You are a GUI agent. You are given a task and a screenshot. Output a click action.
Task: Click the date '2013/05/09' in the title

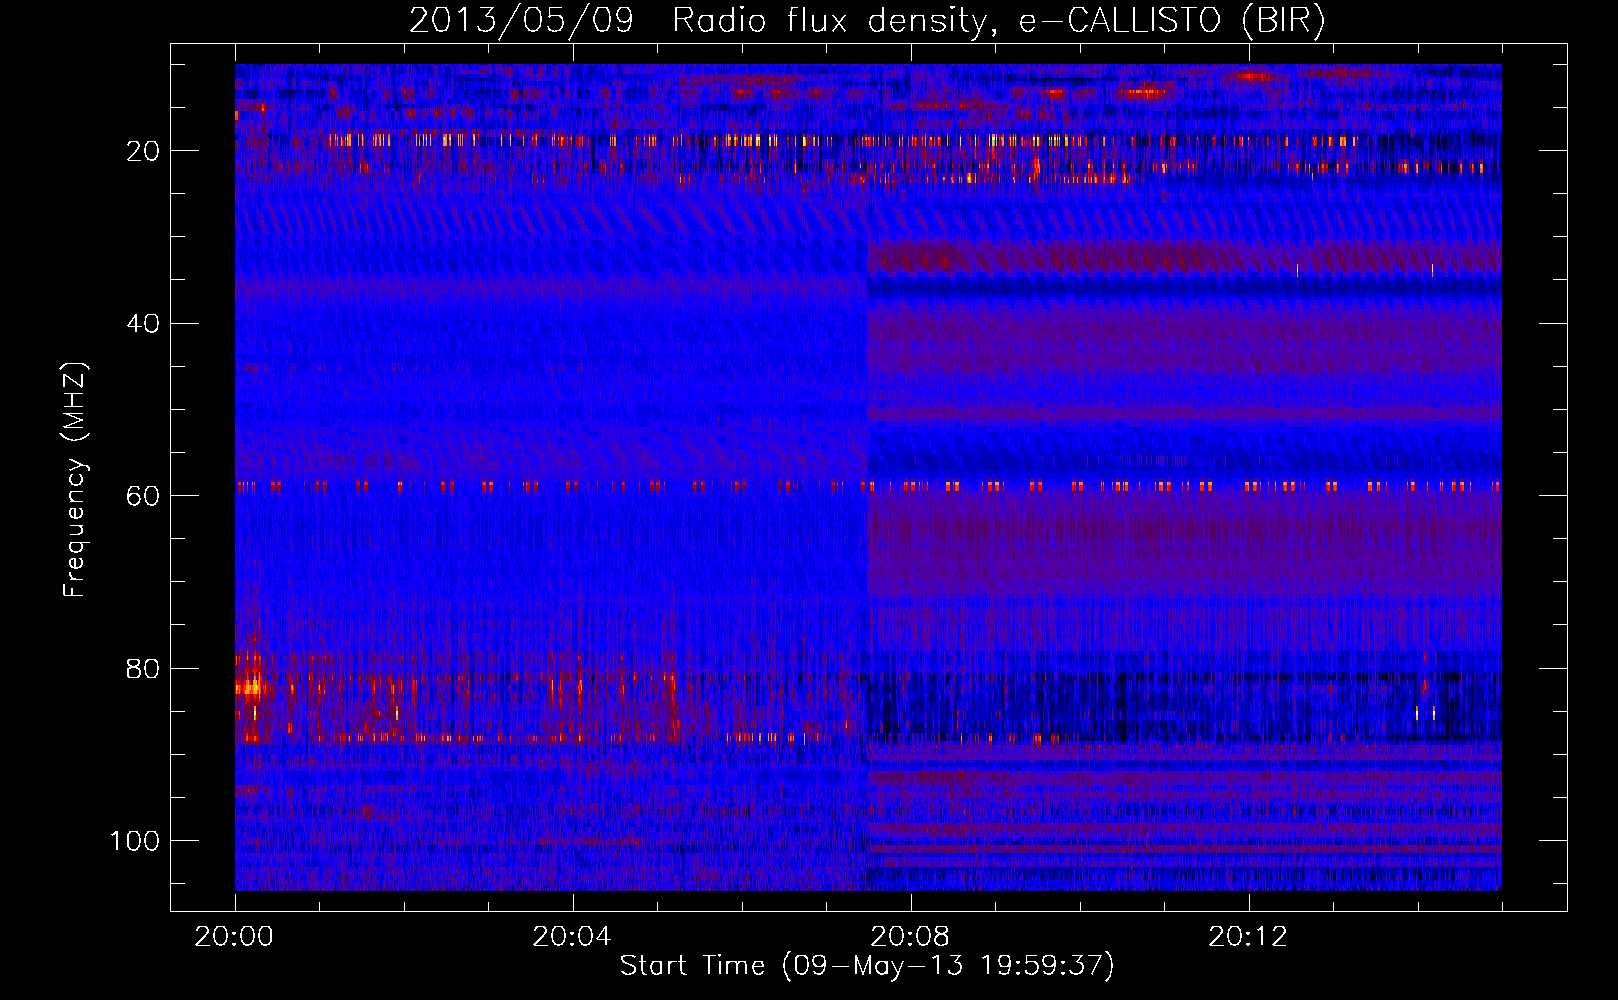pos(521,20)
